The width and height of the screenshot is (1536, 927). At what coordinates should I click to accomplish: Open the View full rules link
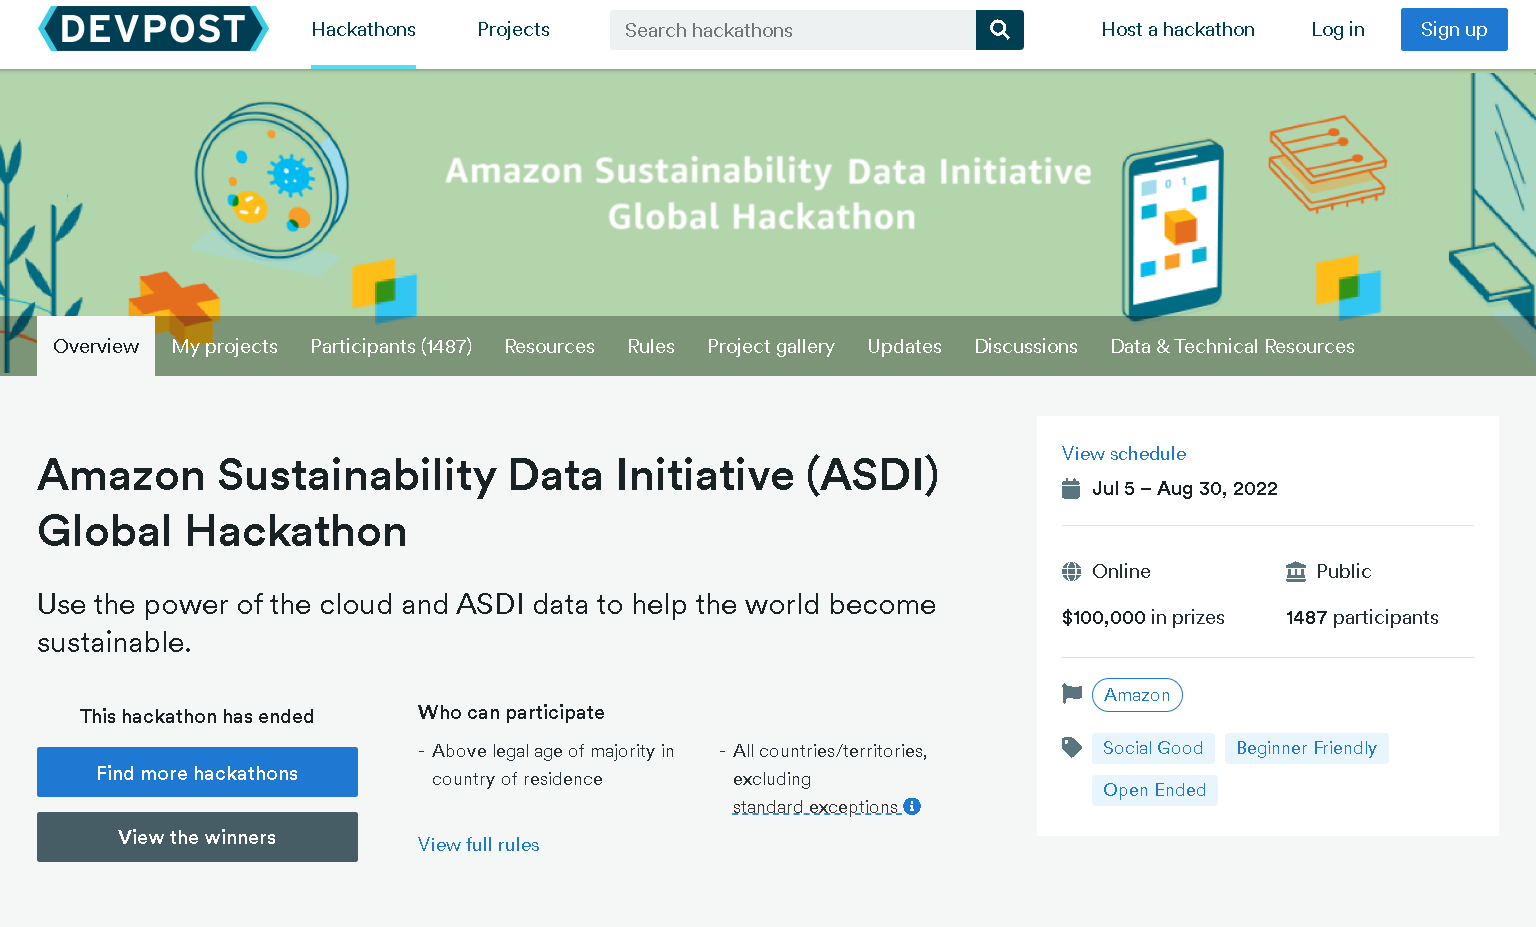tap(479, 844)
